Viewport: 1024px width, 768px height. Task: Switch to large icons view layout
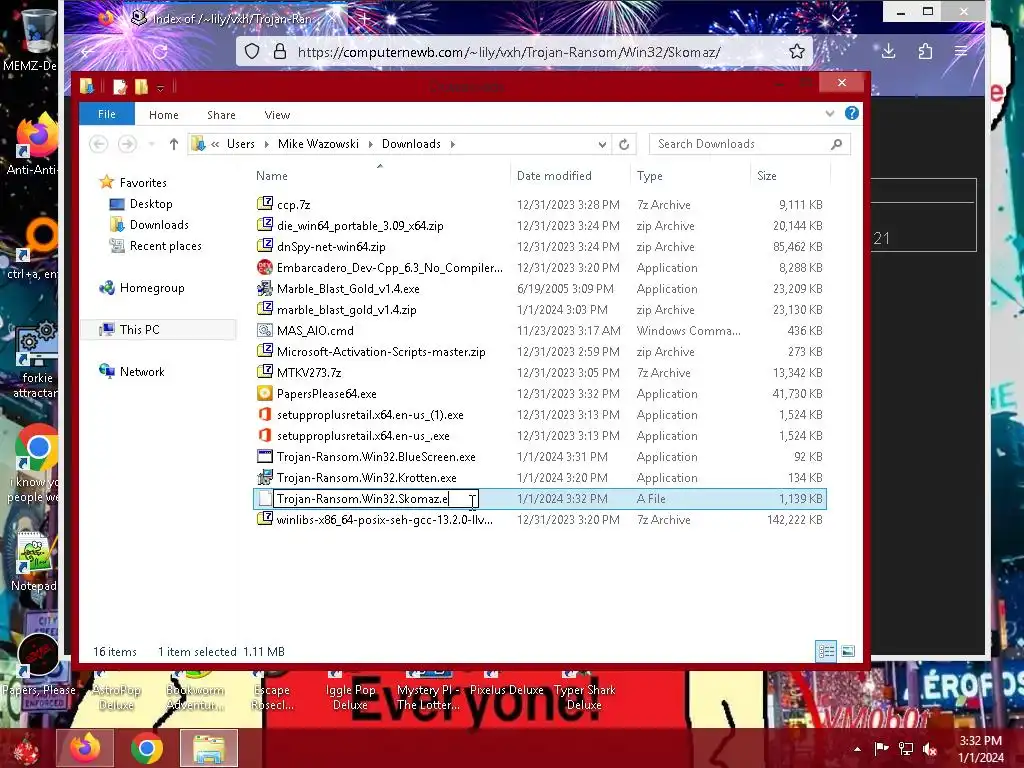click(848, 651)
